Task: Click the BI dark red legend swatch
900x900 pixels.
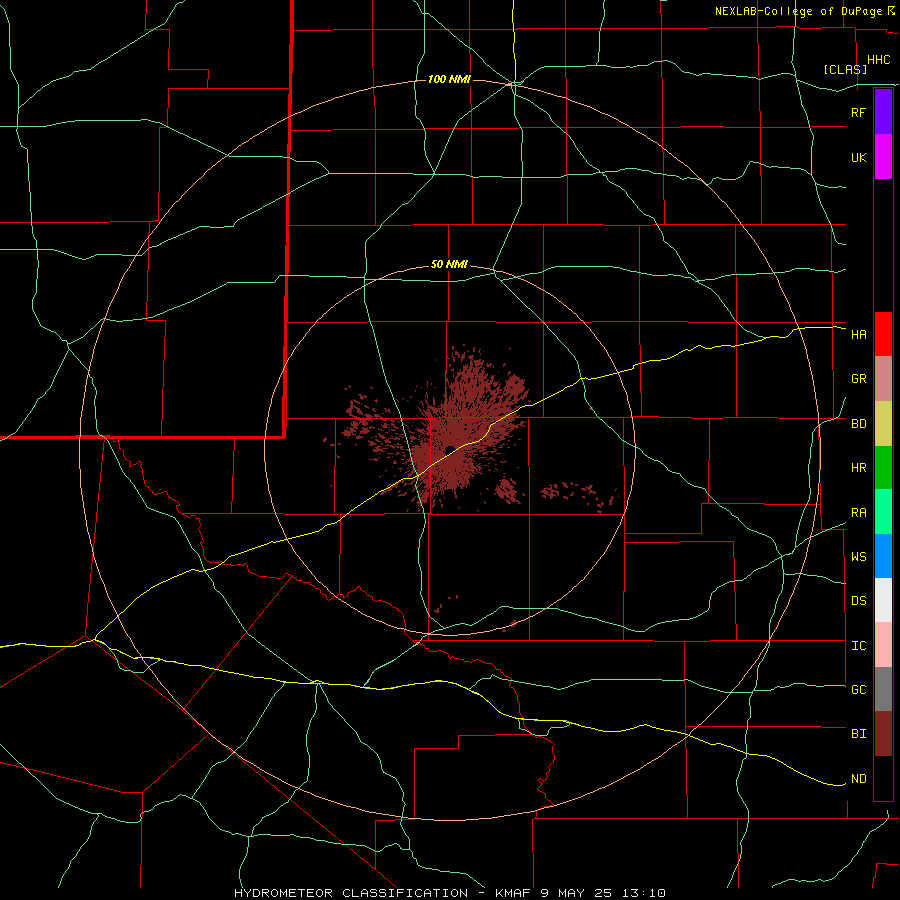Action: tap(883, 734)
